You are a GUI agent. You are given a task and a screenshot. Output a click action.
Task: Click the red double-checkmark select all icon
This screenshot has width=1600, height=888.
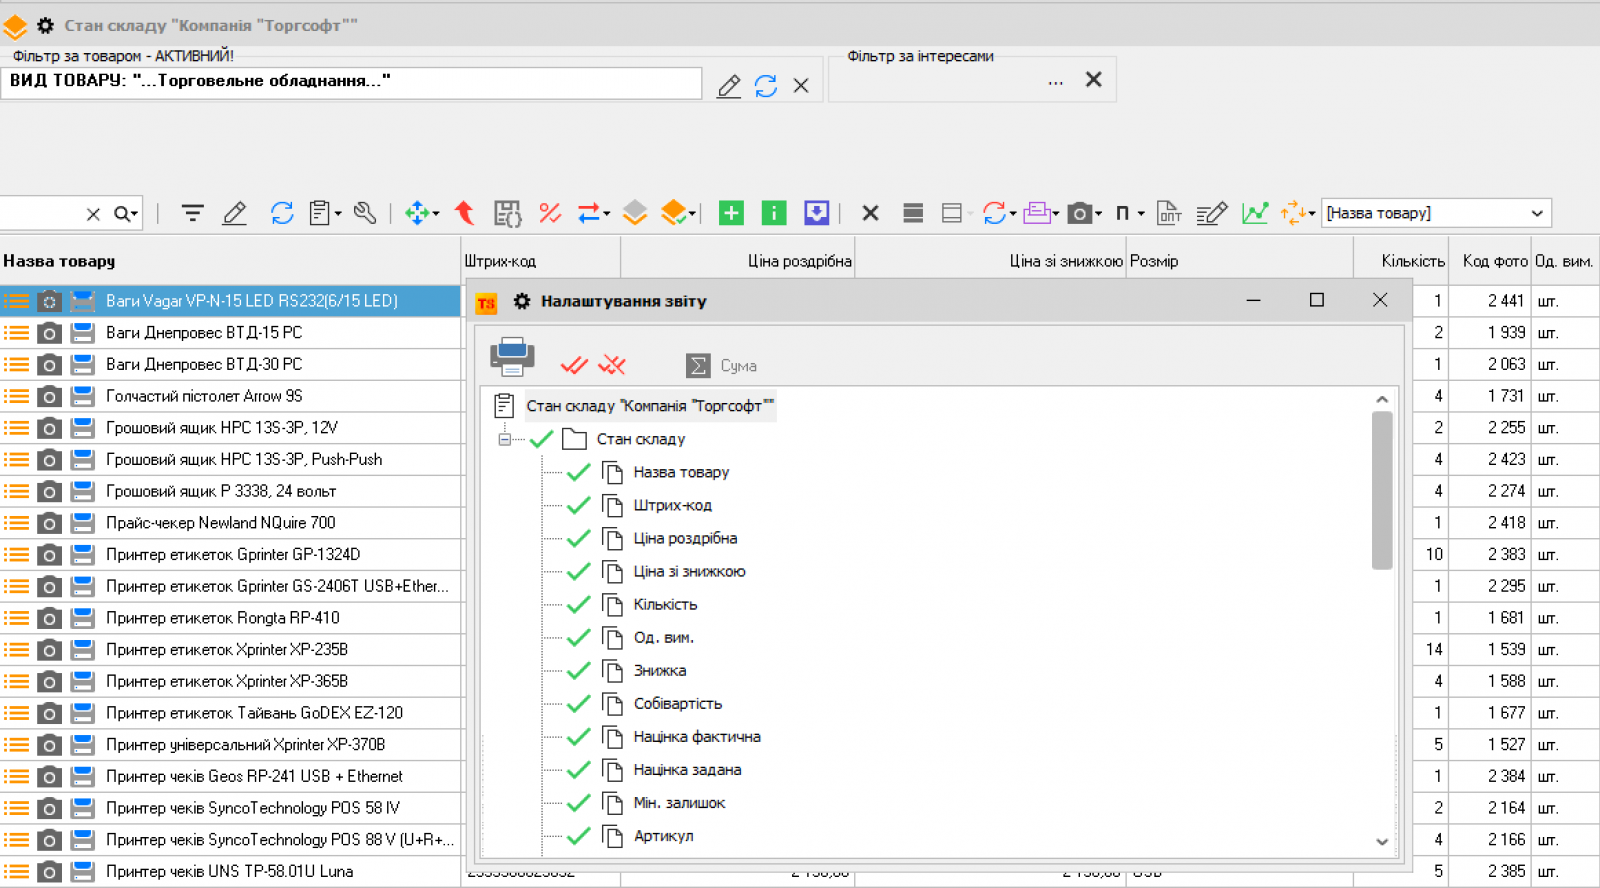point(574,365)
